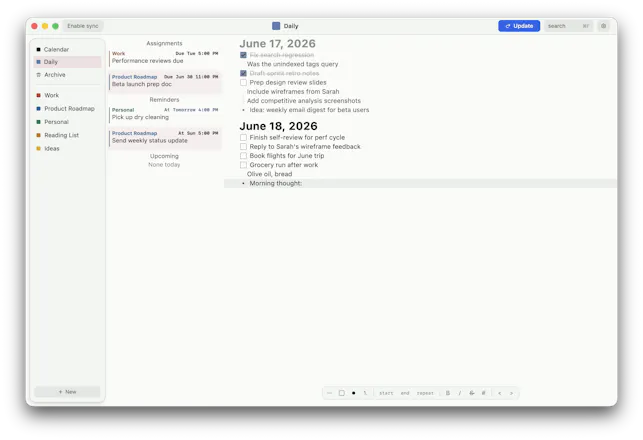Open Performance reviews due assignment
This screenshot has height=440, width=643.
pyautogui.click(x=165, y=57)
